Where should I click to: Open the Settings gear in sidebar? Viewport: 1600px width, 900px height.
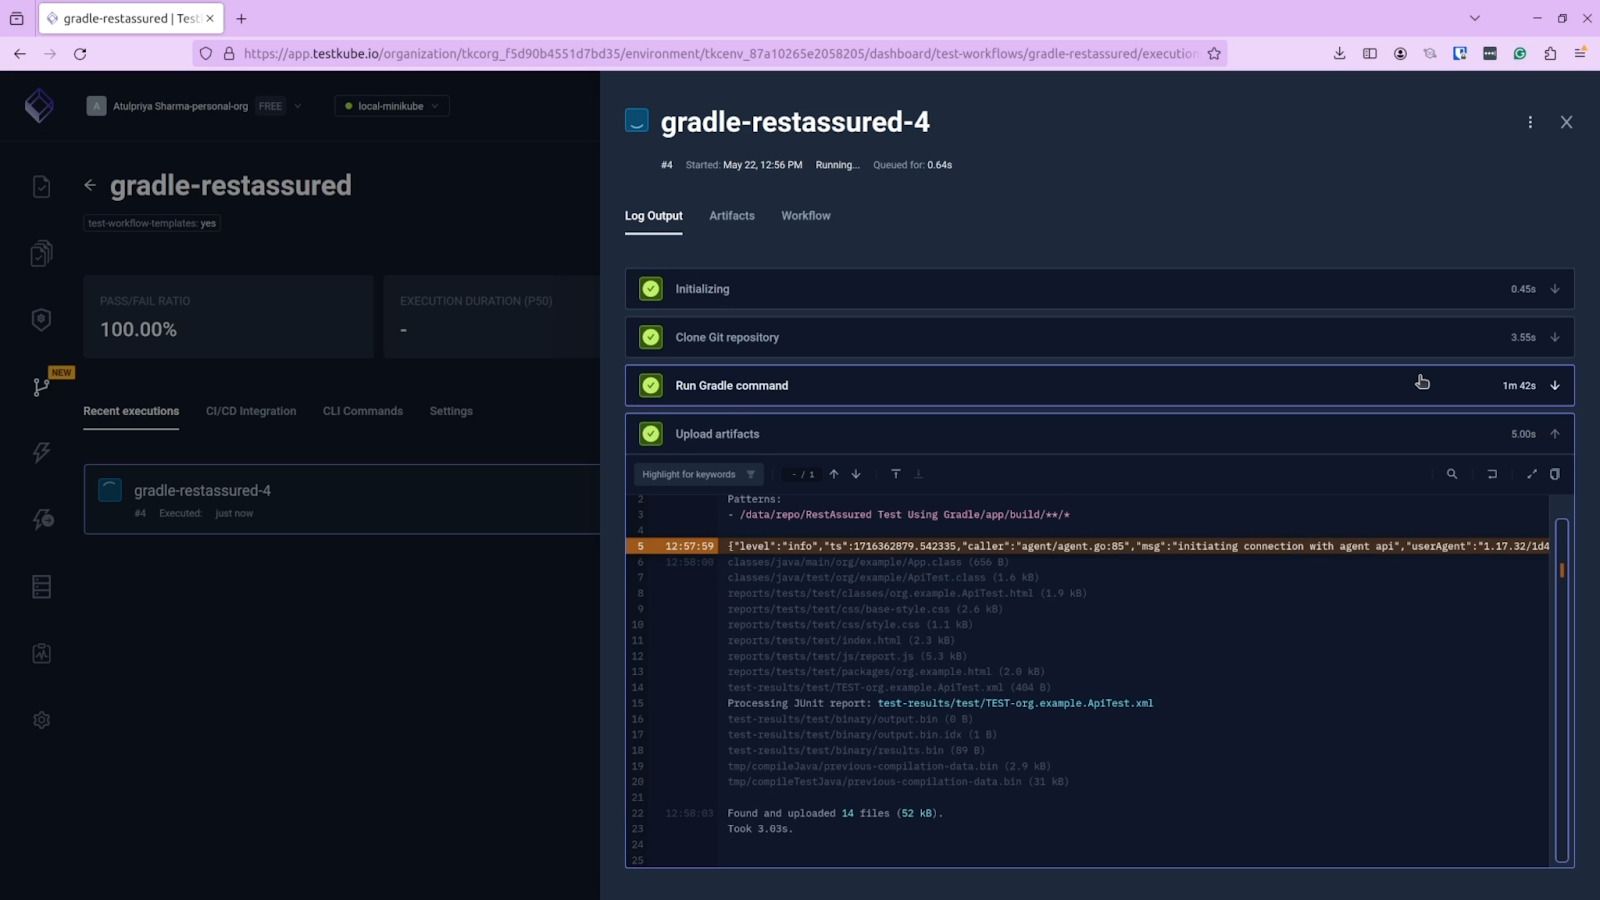click(x=41, y=720)
